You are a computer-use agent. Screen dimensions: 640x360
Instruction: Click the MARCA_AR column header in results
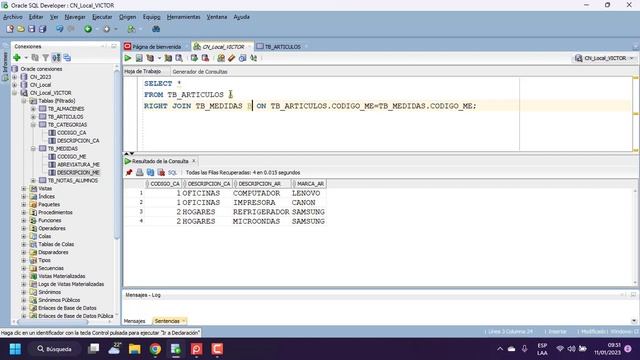(310, 184)
